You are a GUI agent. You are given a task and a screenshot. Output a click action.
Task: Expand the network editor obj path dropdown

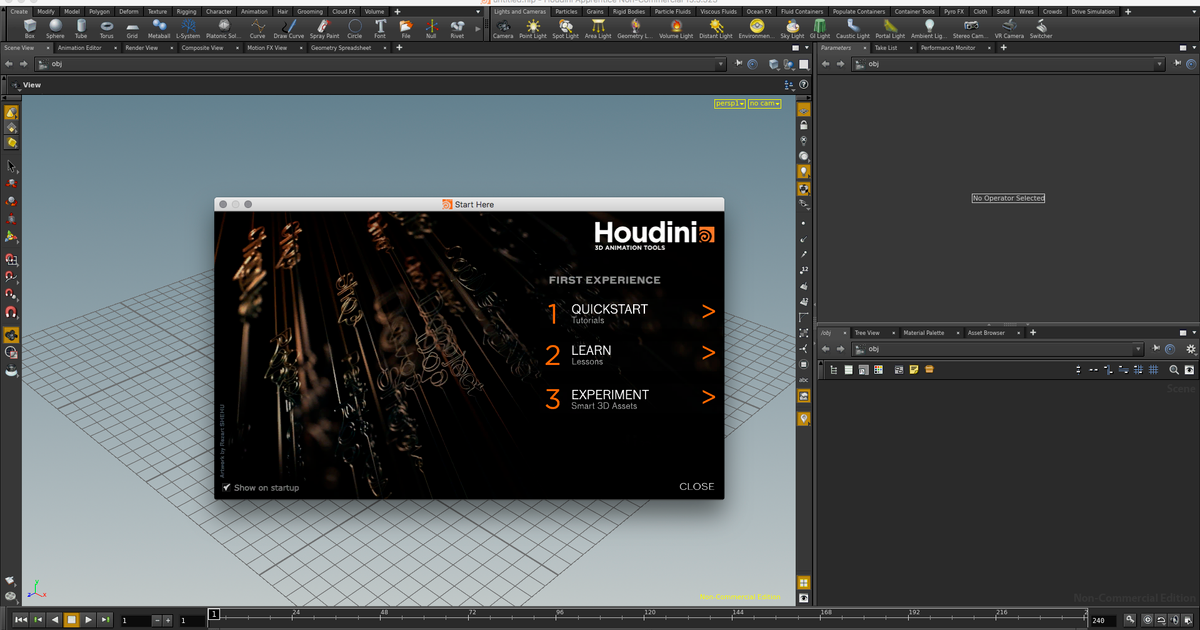pos(1139,349)
